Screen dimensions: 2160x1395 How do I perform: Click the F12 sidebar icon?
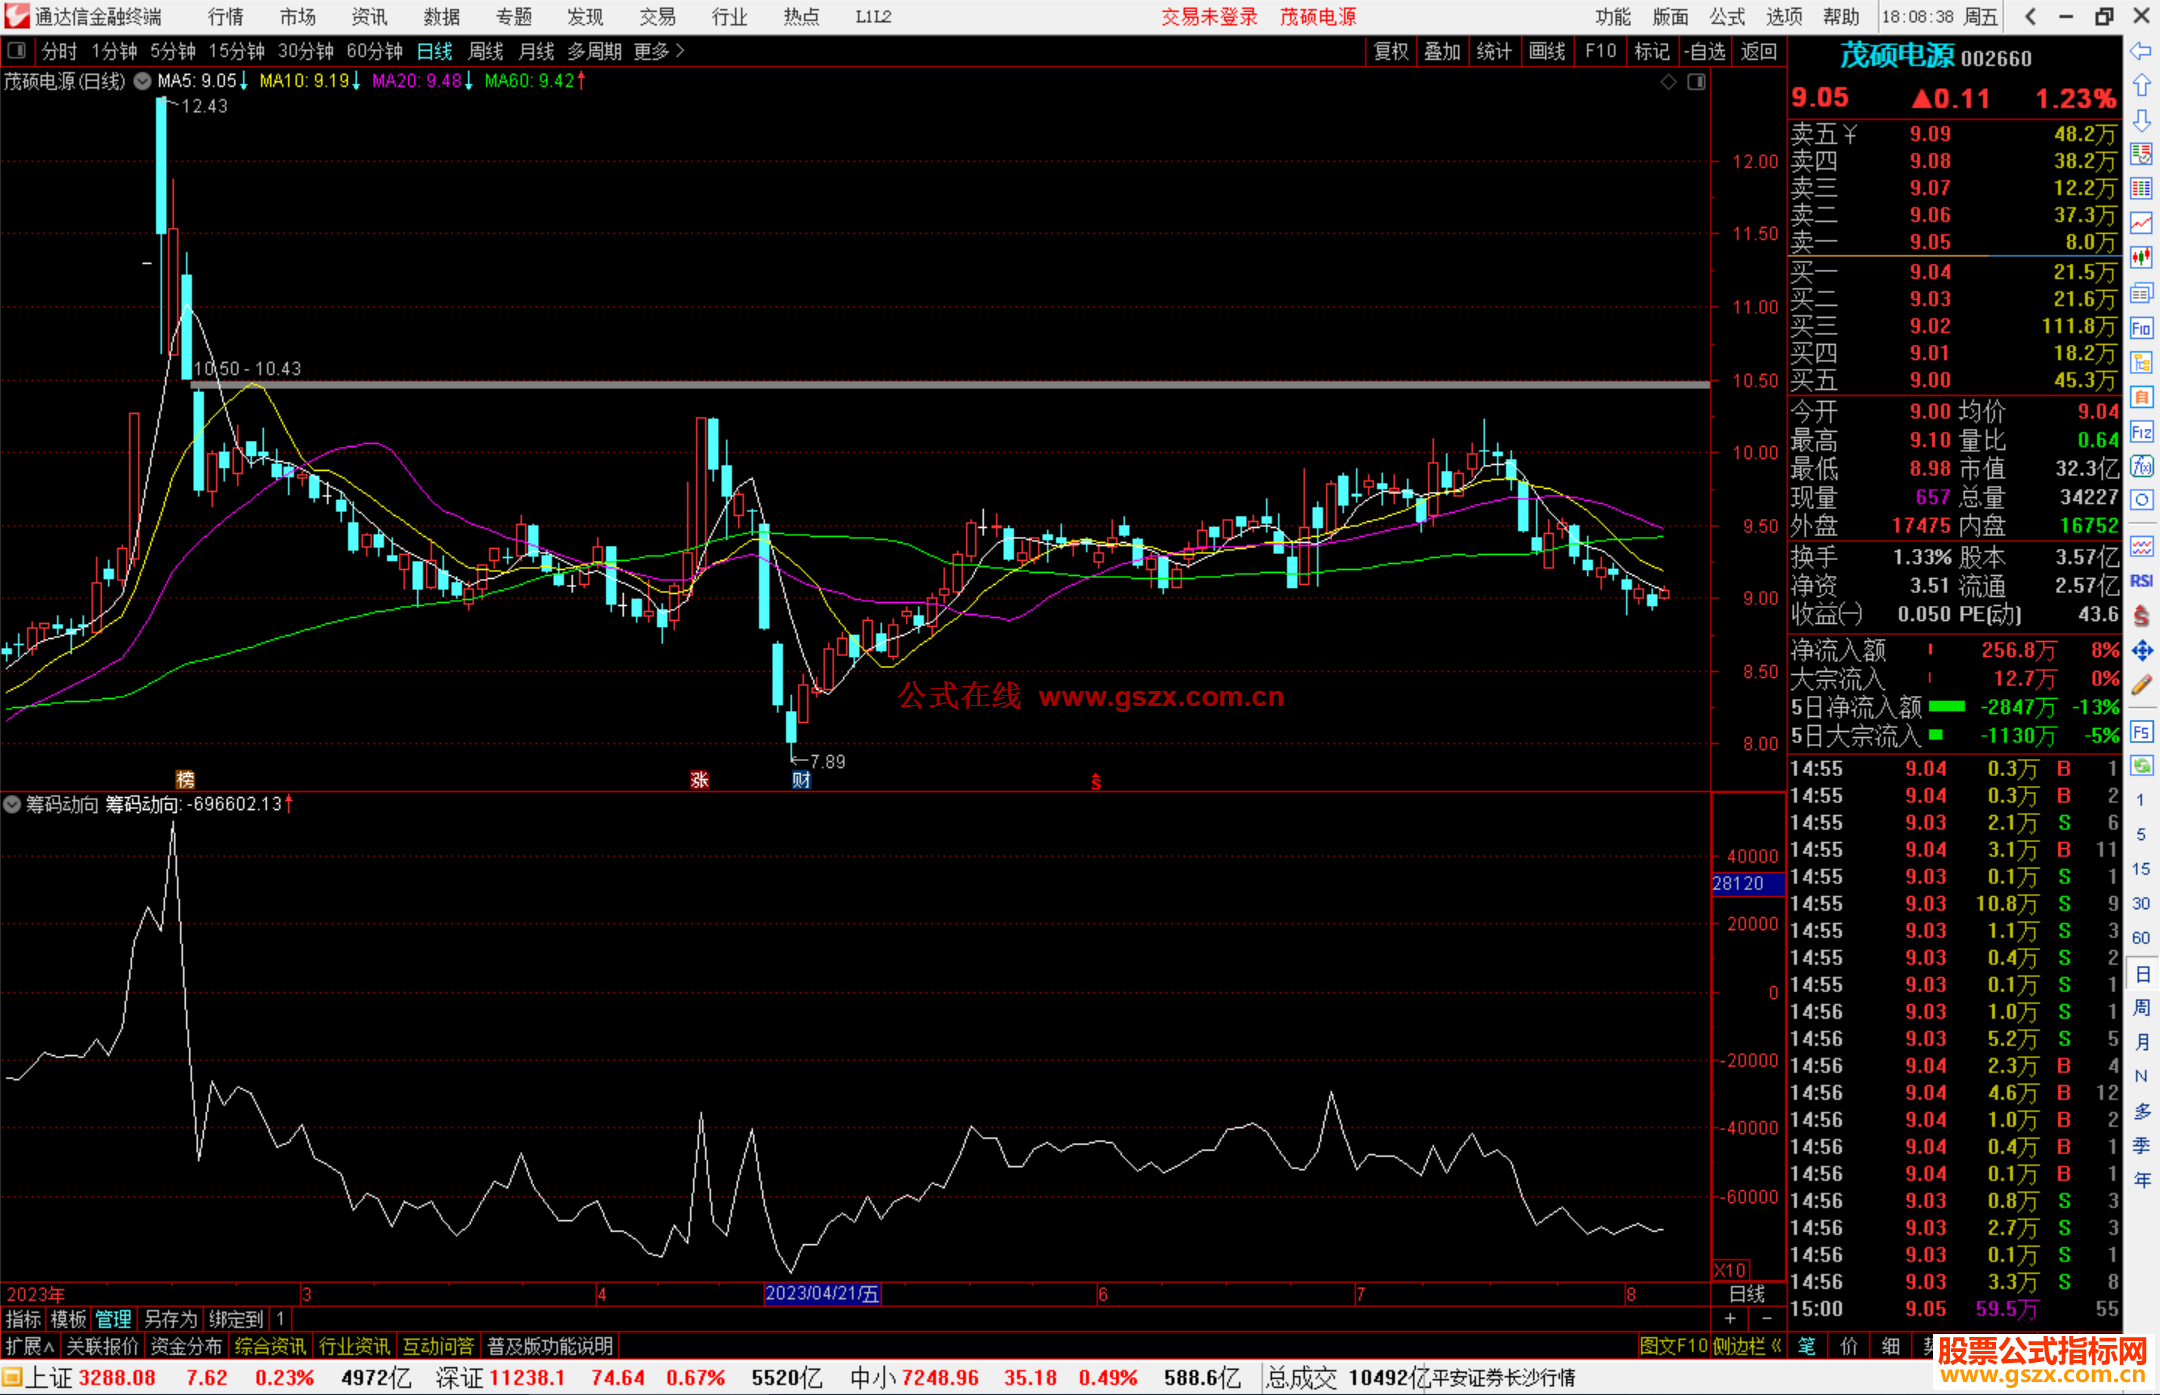2141,432
